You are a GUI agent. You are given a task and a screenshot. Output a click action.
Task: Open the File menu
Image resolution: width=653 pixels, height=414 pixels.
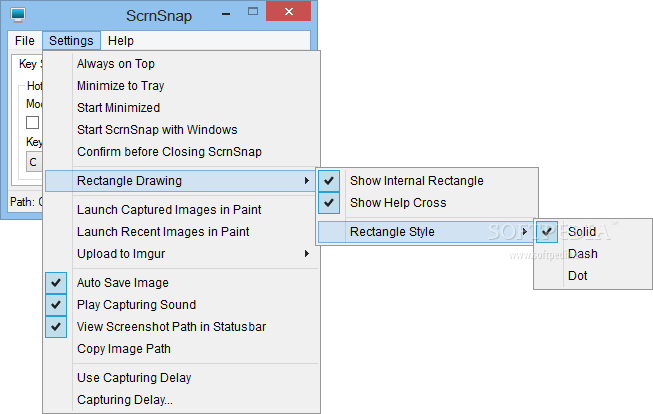pyautogui.click(x=25, y=41)
